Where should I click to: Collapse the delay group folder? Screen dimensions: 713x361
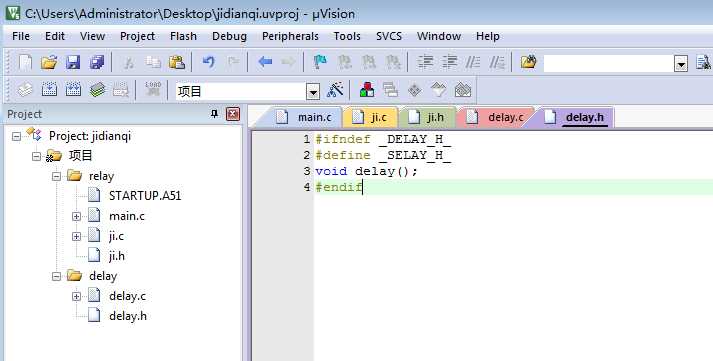(56, 276)
